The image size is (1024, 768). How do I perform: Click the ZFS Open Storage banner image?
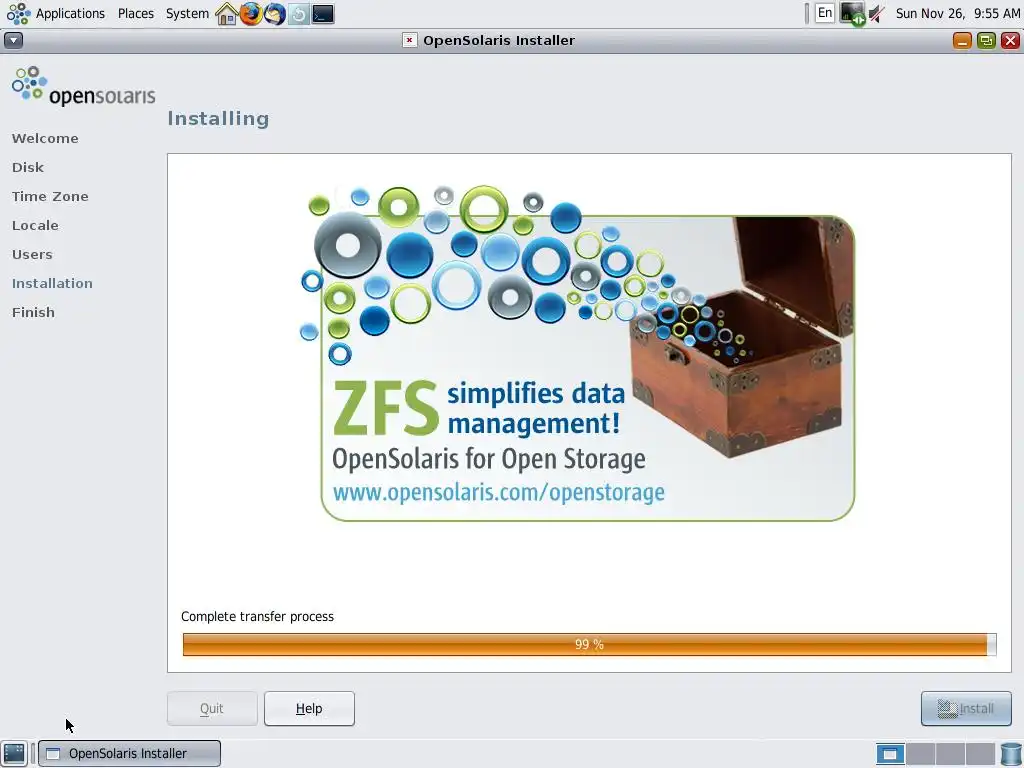pos(578,354)
